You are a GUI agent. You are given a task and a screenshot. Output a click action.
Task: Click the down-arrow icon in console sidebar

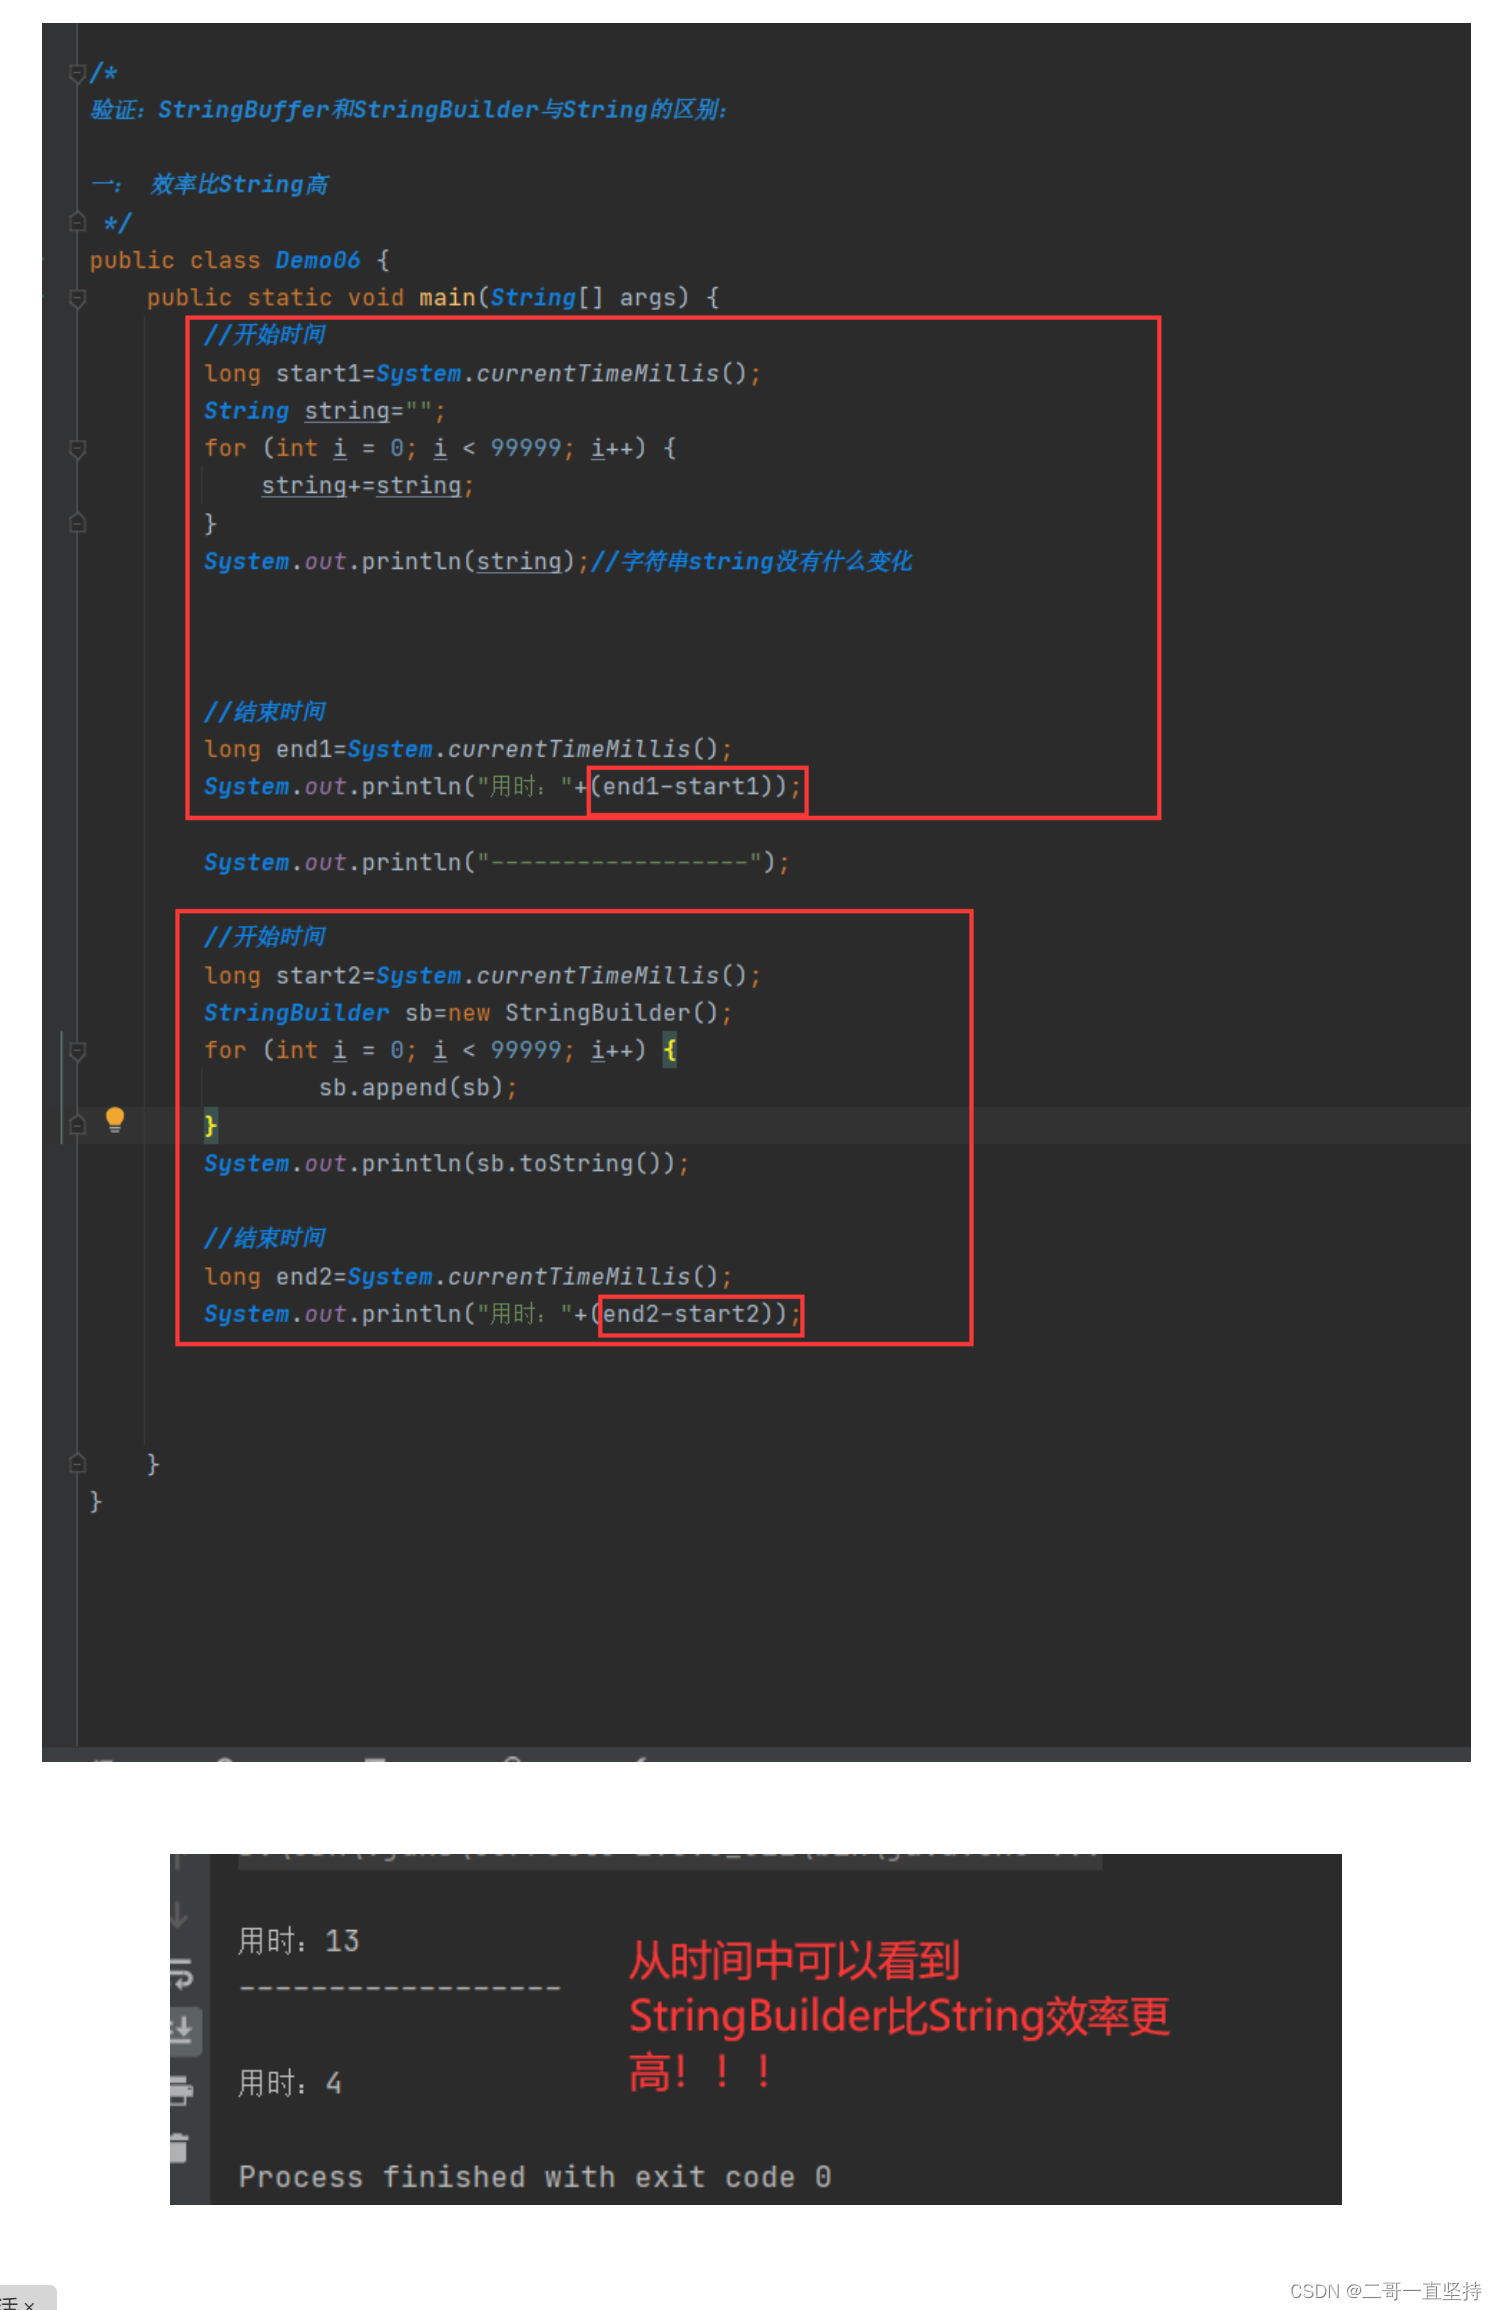180,1914
